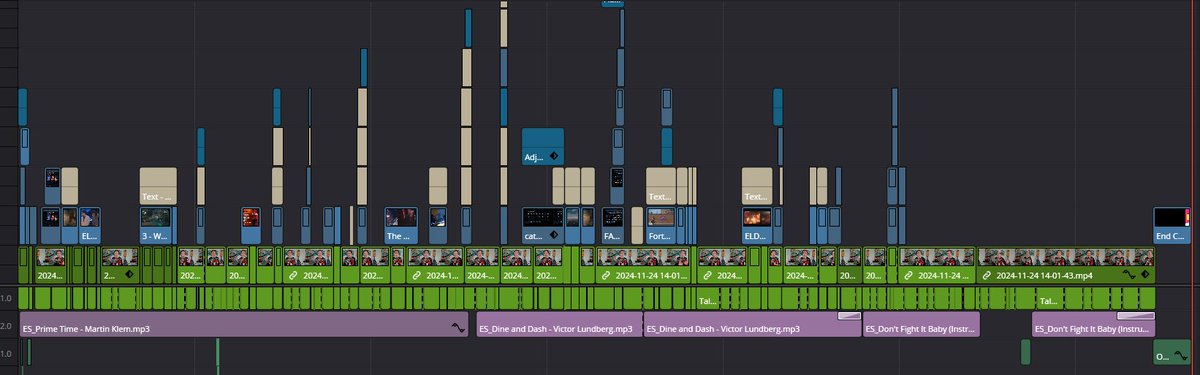Image resolution: width=1200 pixels, height=375 pixels.
Task: Select the FA... video clip
Action: pos(613,225)
